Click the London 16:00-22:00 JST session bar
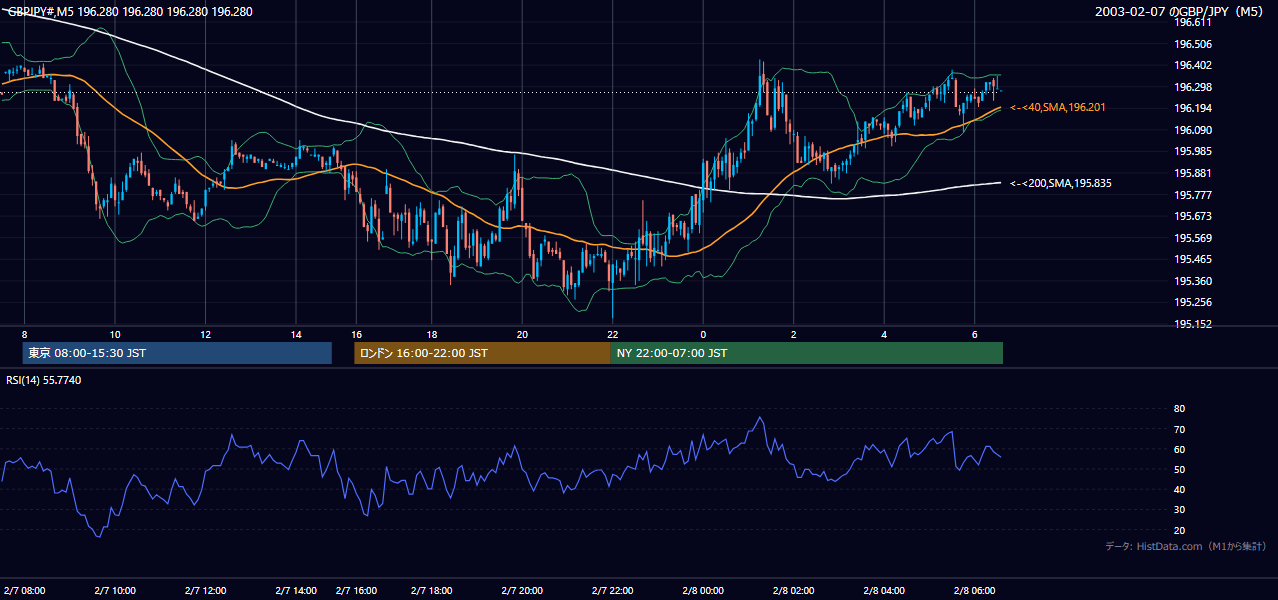 482,353
